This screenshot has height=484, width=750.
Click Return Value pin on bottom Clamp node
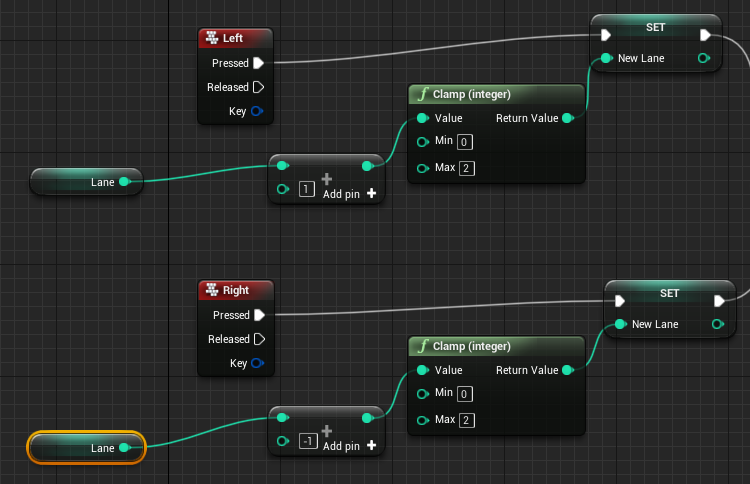(568, 371)
